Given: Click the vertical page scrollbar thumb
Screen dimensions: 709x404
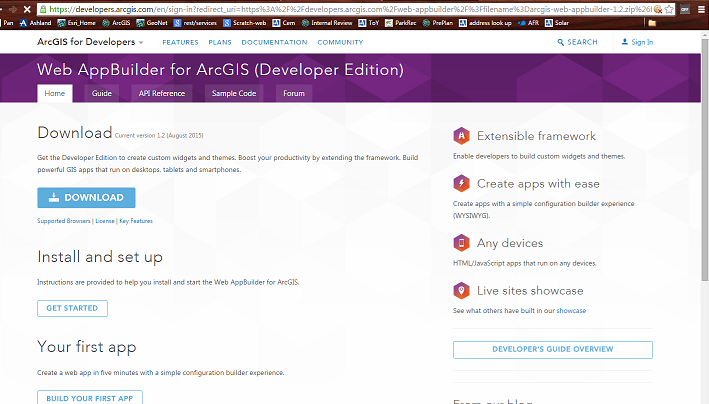Looking at the screenshot, I should [x=704, y=158].
